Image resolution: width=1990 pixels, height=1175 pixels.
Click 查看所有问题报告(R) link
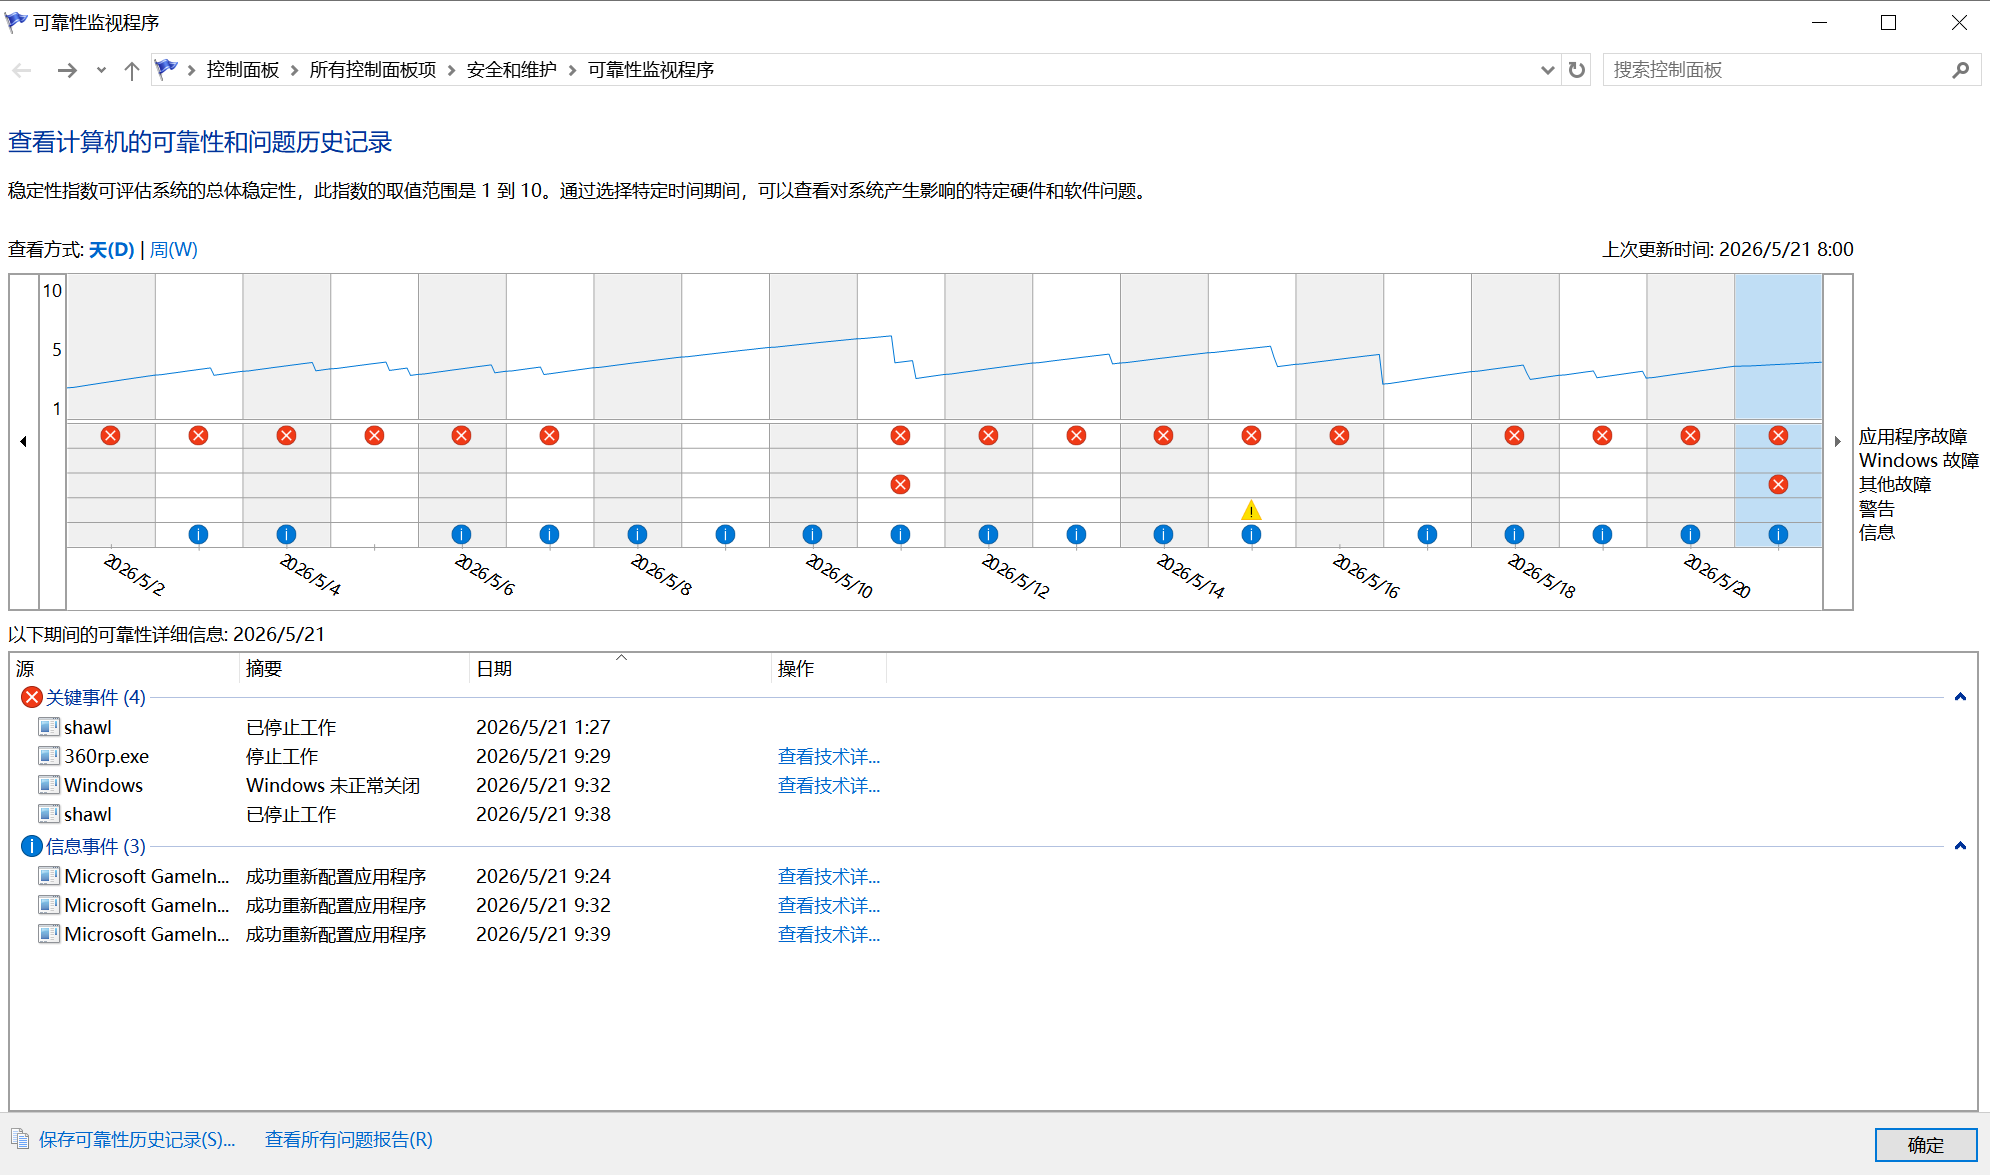coord(349,1140)
